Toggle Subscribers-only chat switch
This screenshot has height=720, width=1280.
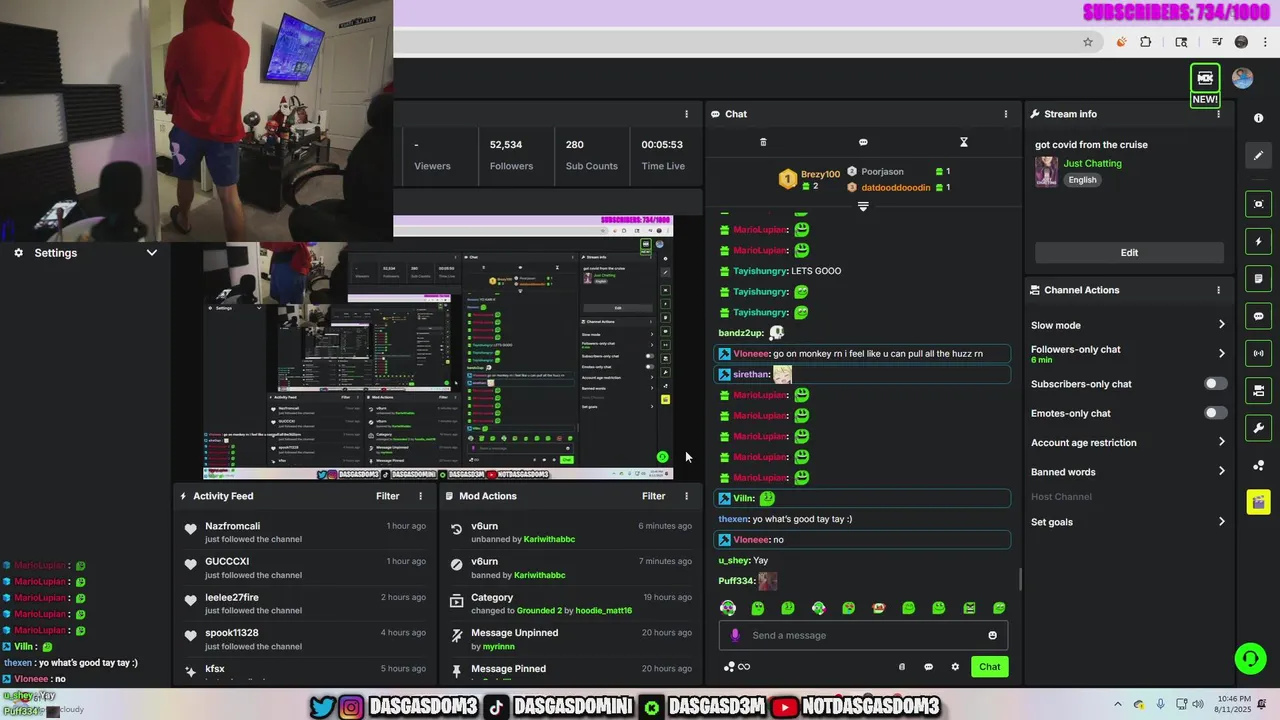click(1215, 384)
